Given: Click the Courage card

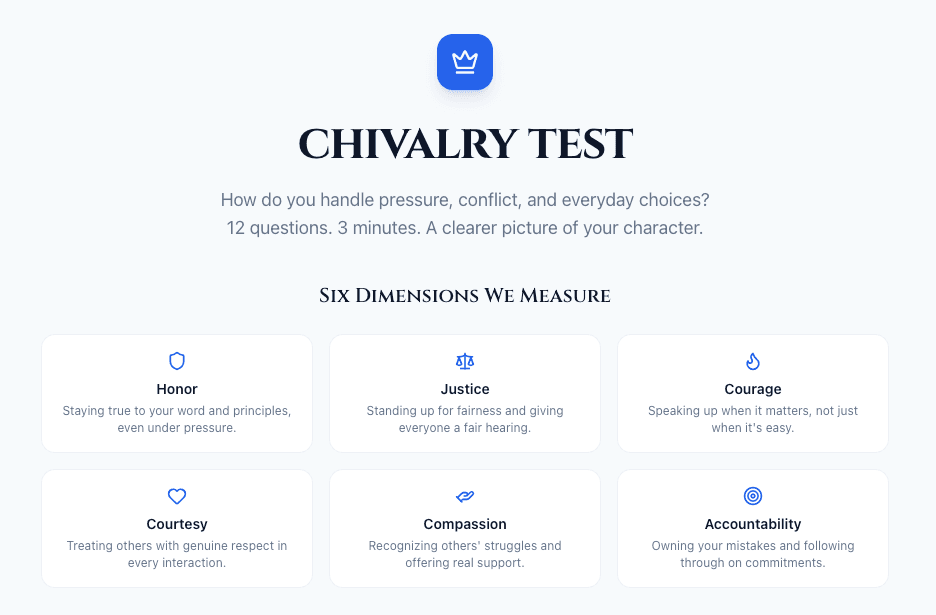Looking at the screenshot, I should click(753, 393).
